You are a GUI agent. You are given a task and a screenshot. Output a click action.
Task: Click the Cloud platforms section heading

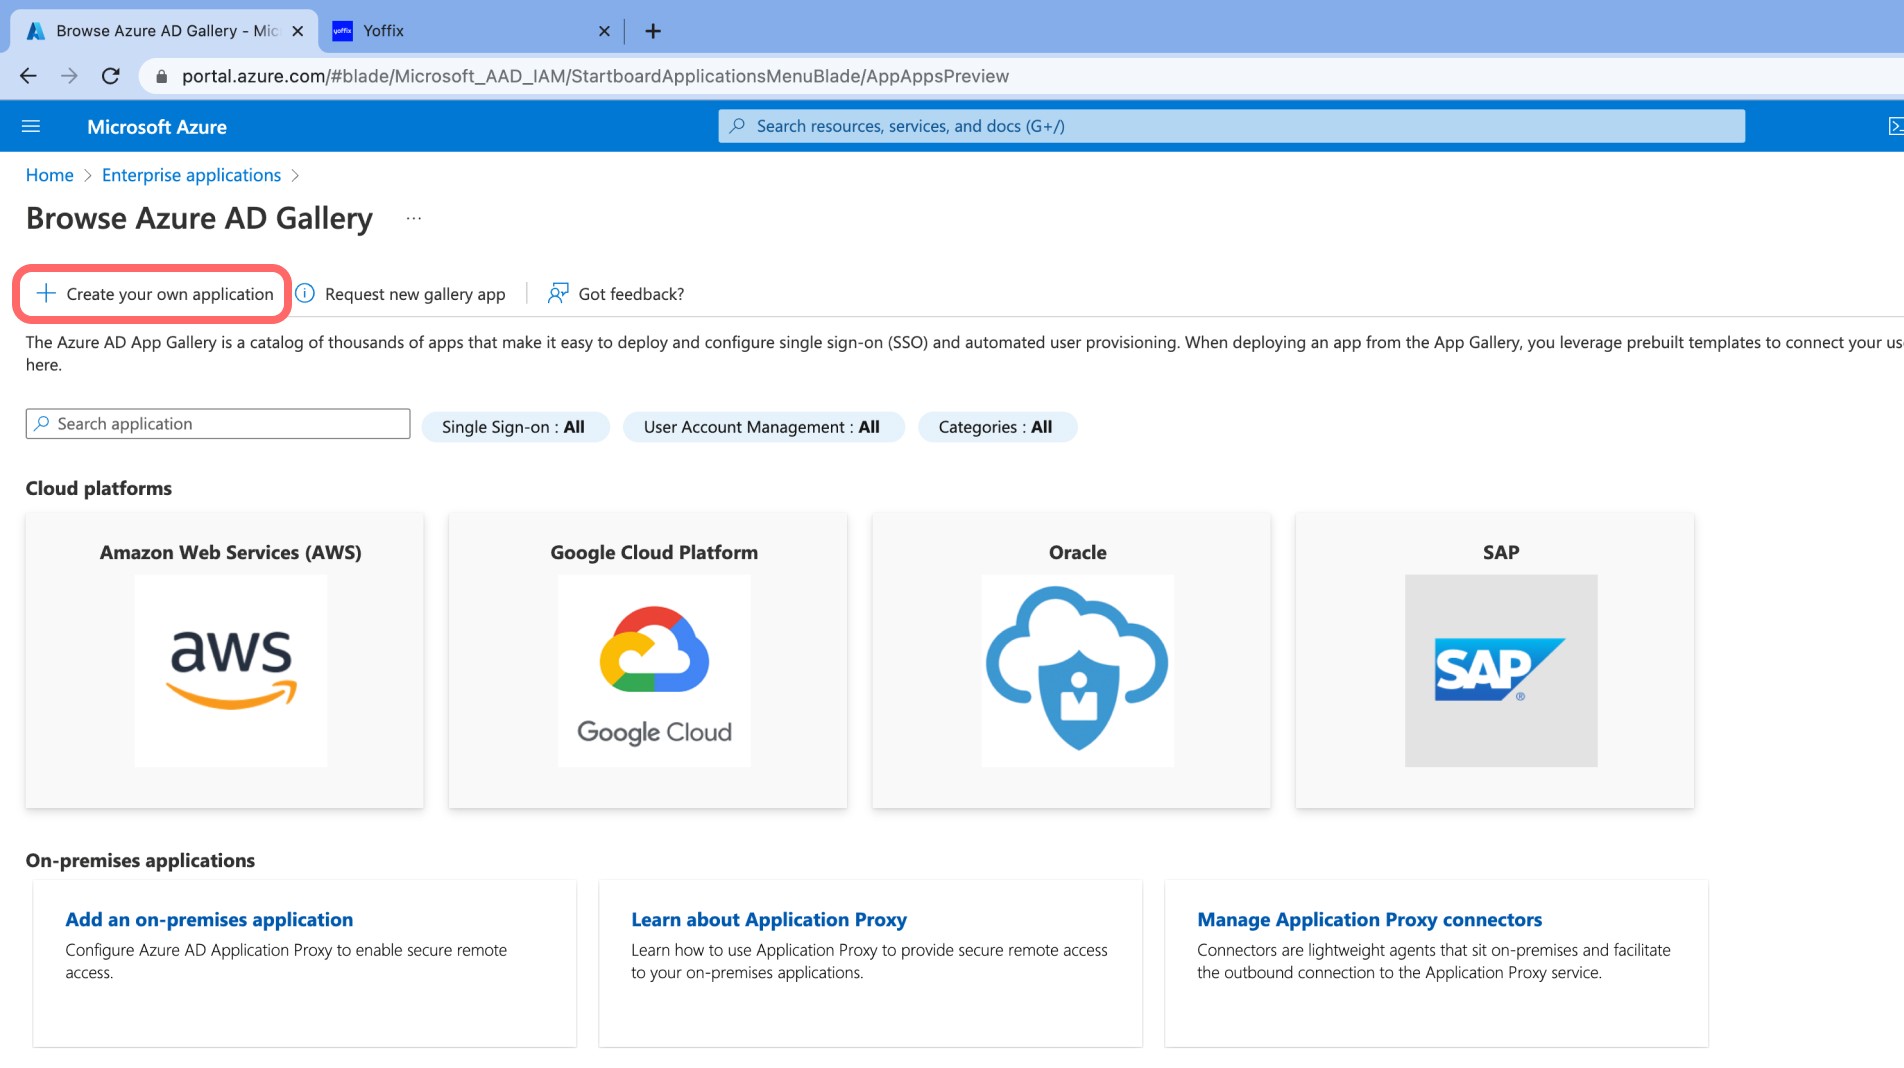coord(99,488)
